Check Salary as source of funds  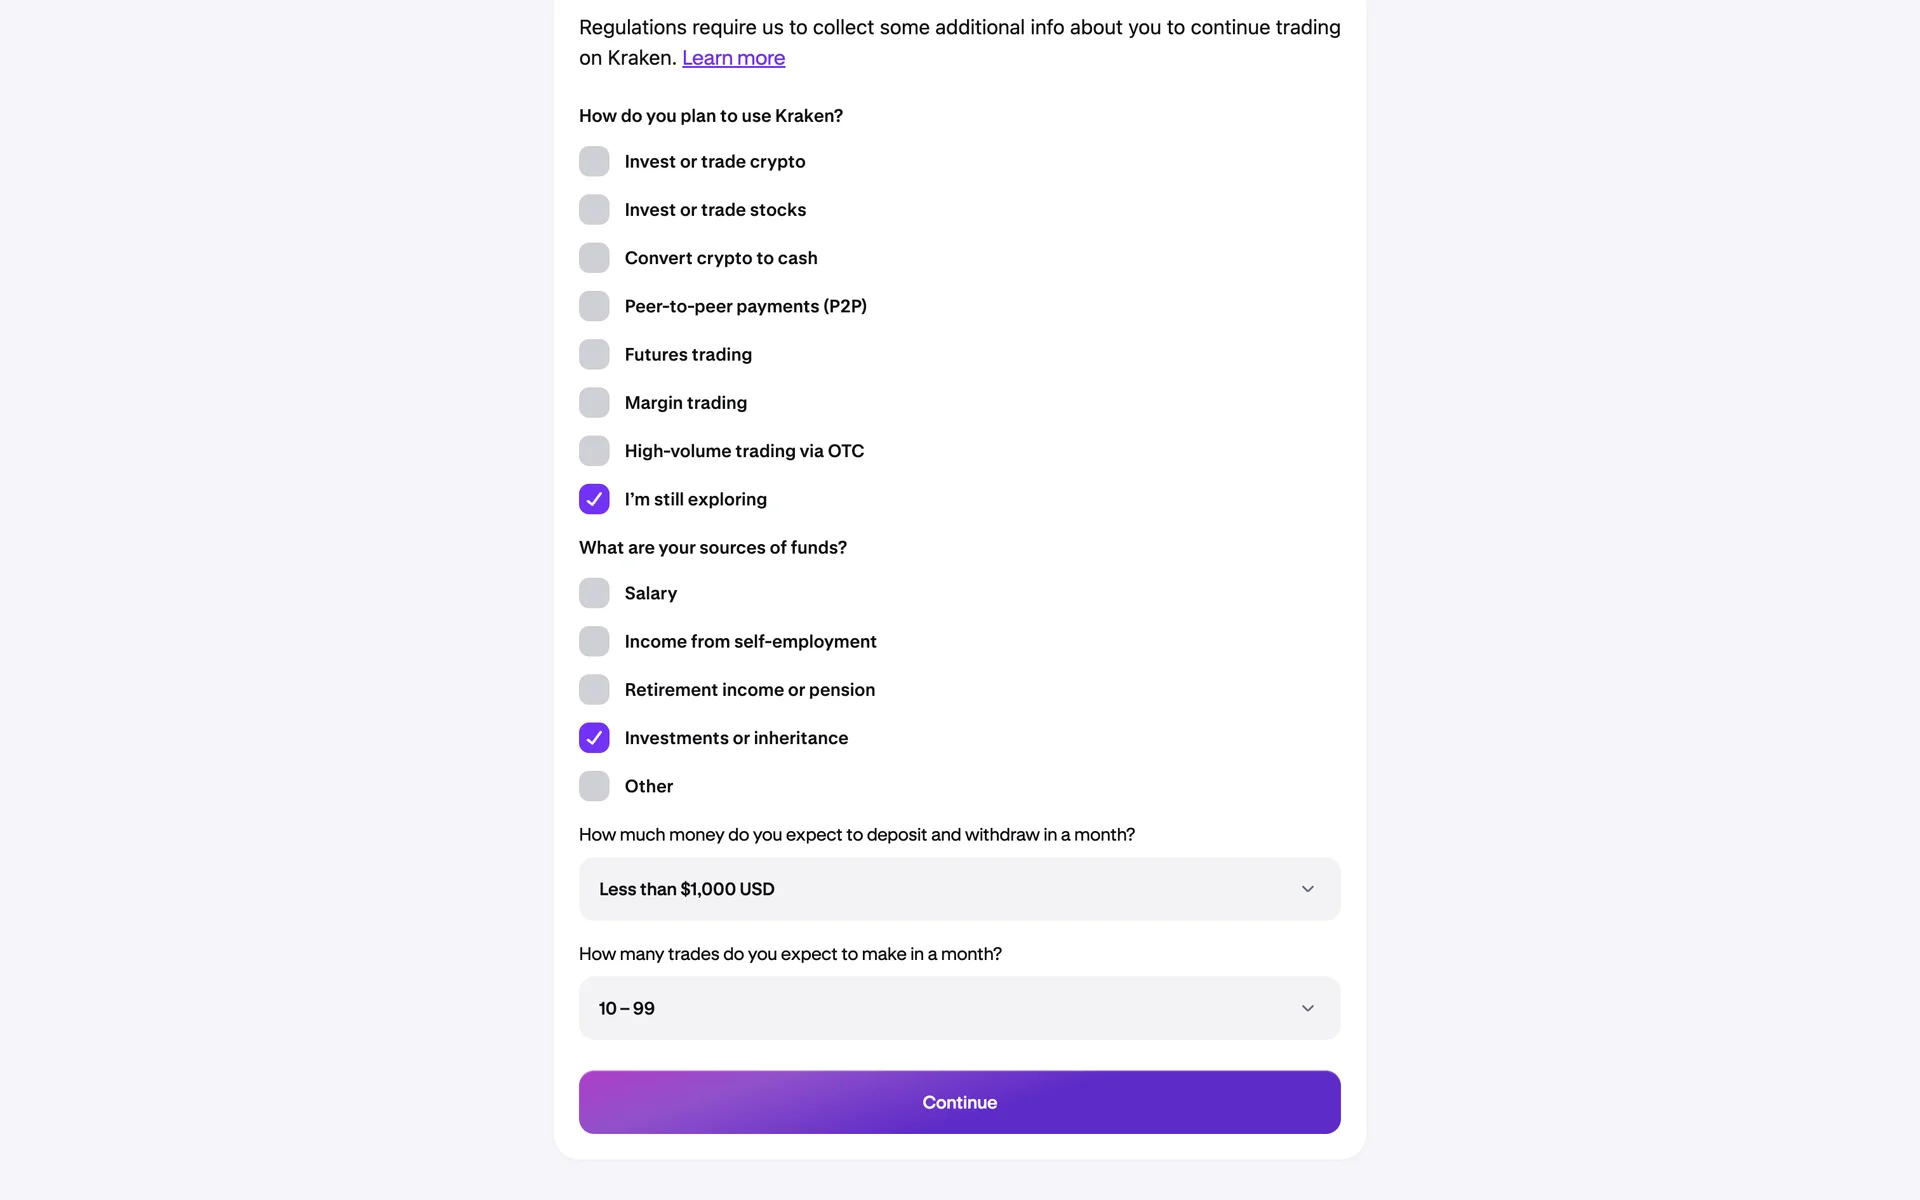pos(594,593)
